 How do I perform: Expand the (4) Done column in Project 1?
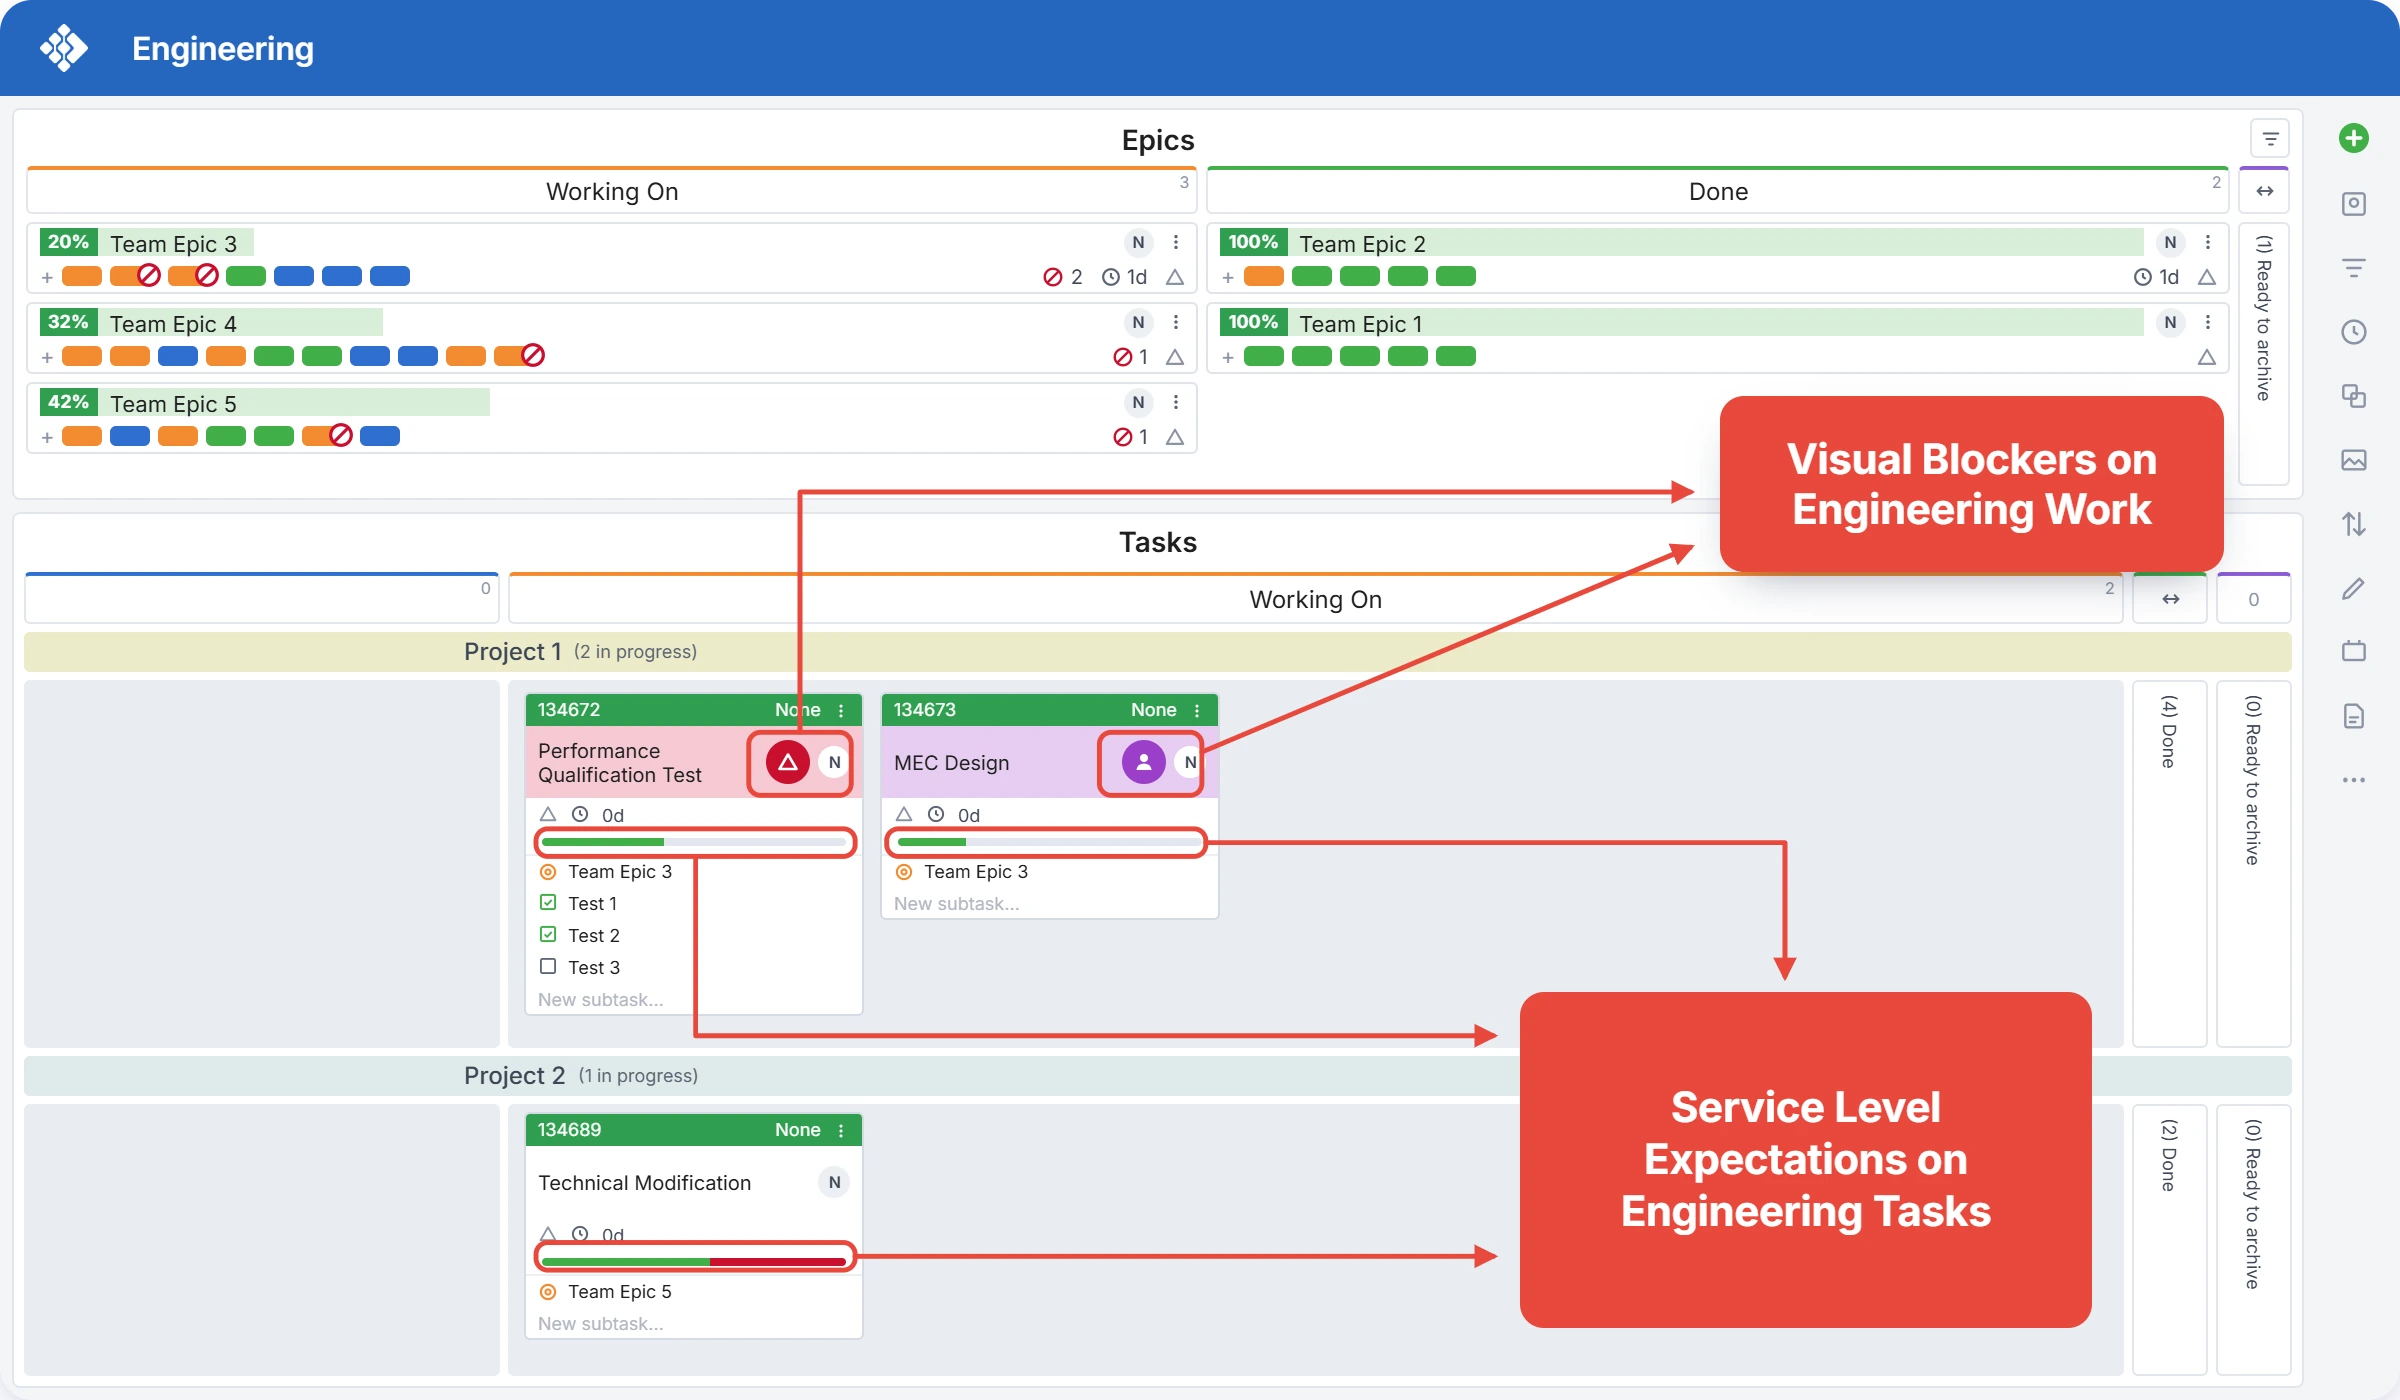pos(2169,863)
